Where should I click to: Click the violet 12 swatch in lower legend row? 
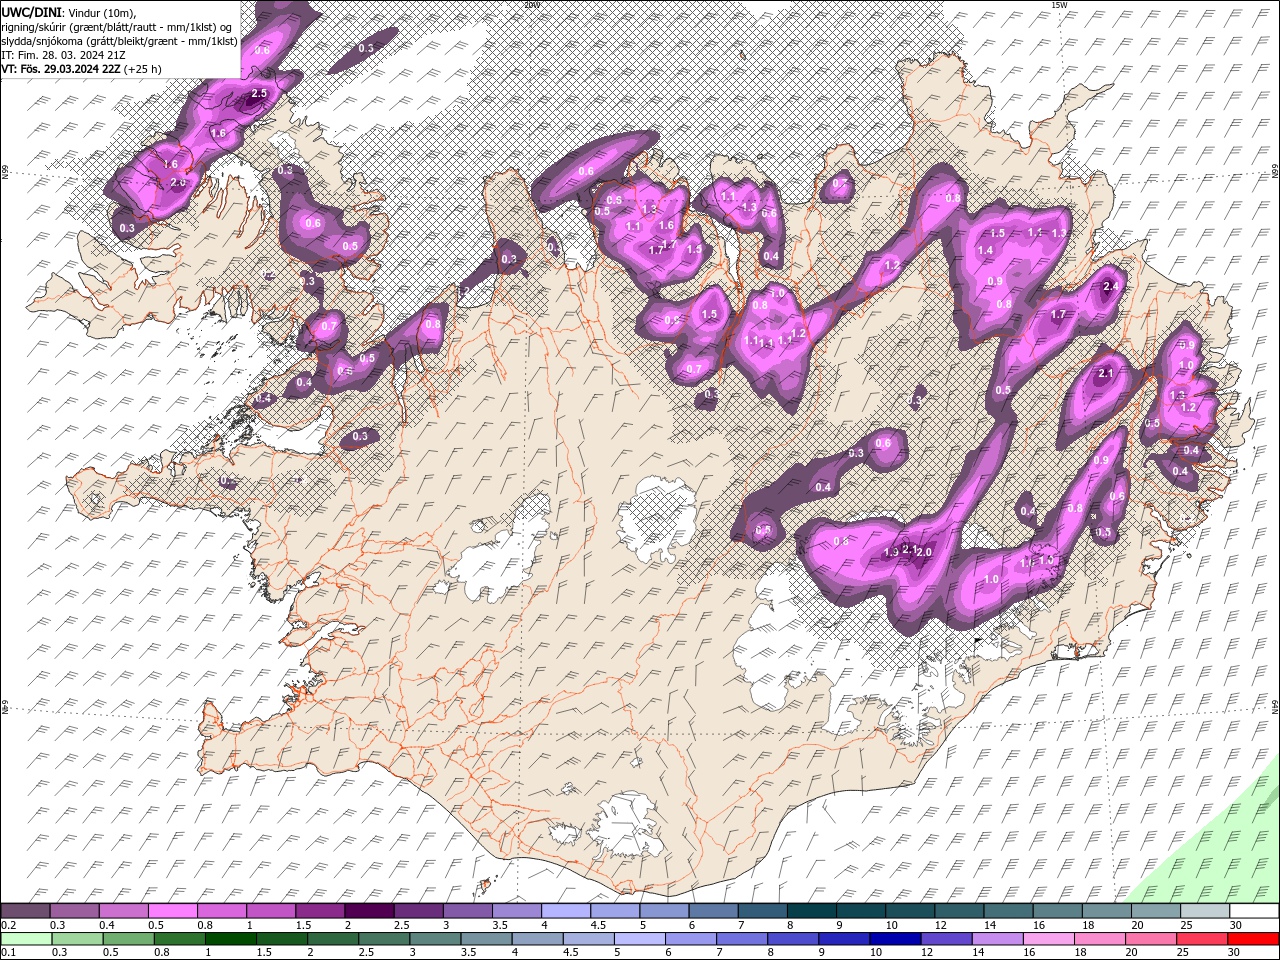click(946, 939)
